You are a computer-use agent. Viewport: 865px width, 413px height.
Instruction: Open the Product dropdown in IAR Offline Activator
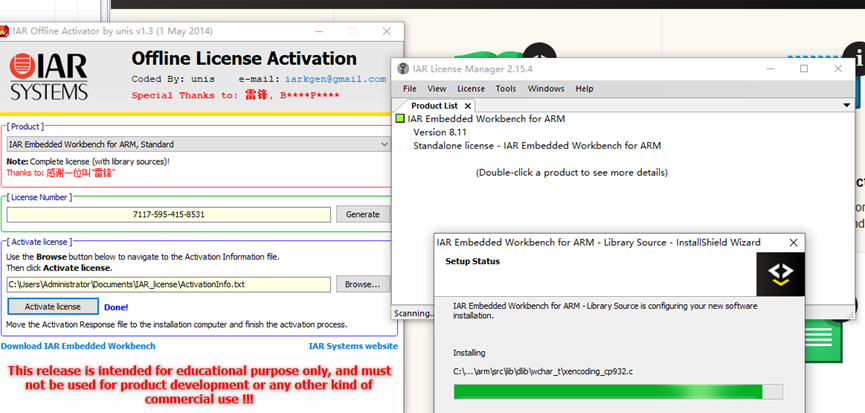click(x=199, y=144)
